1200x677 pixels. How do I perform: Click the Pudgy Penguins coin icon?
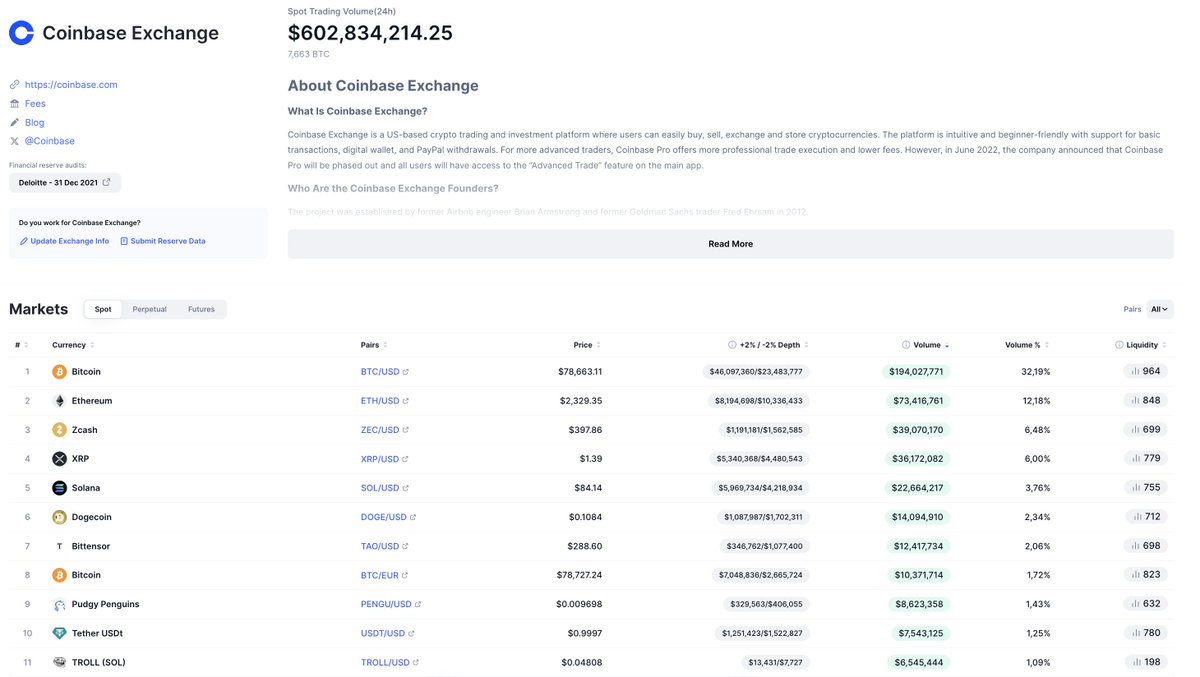click(59, 605)
